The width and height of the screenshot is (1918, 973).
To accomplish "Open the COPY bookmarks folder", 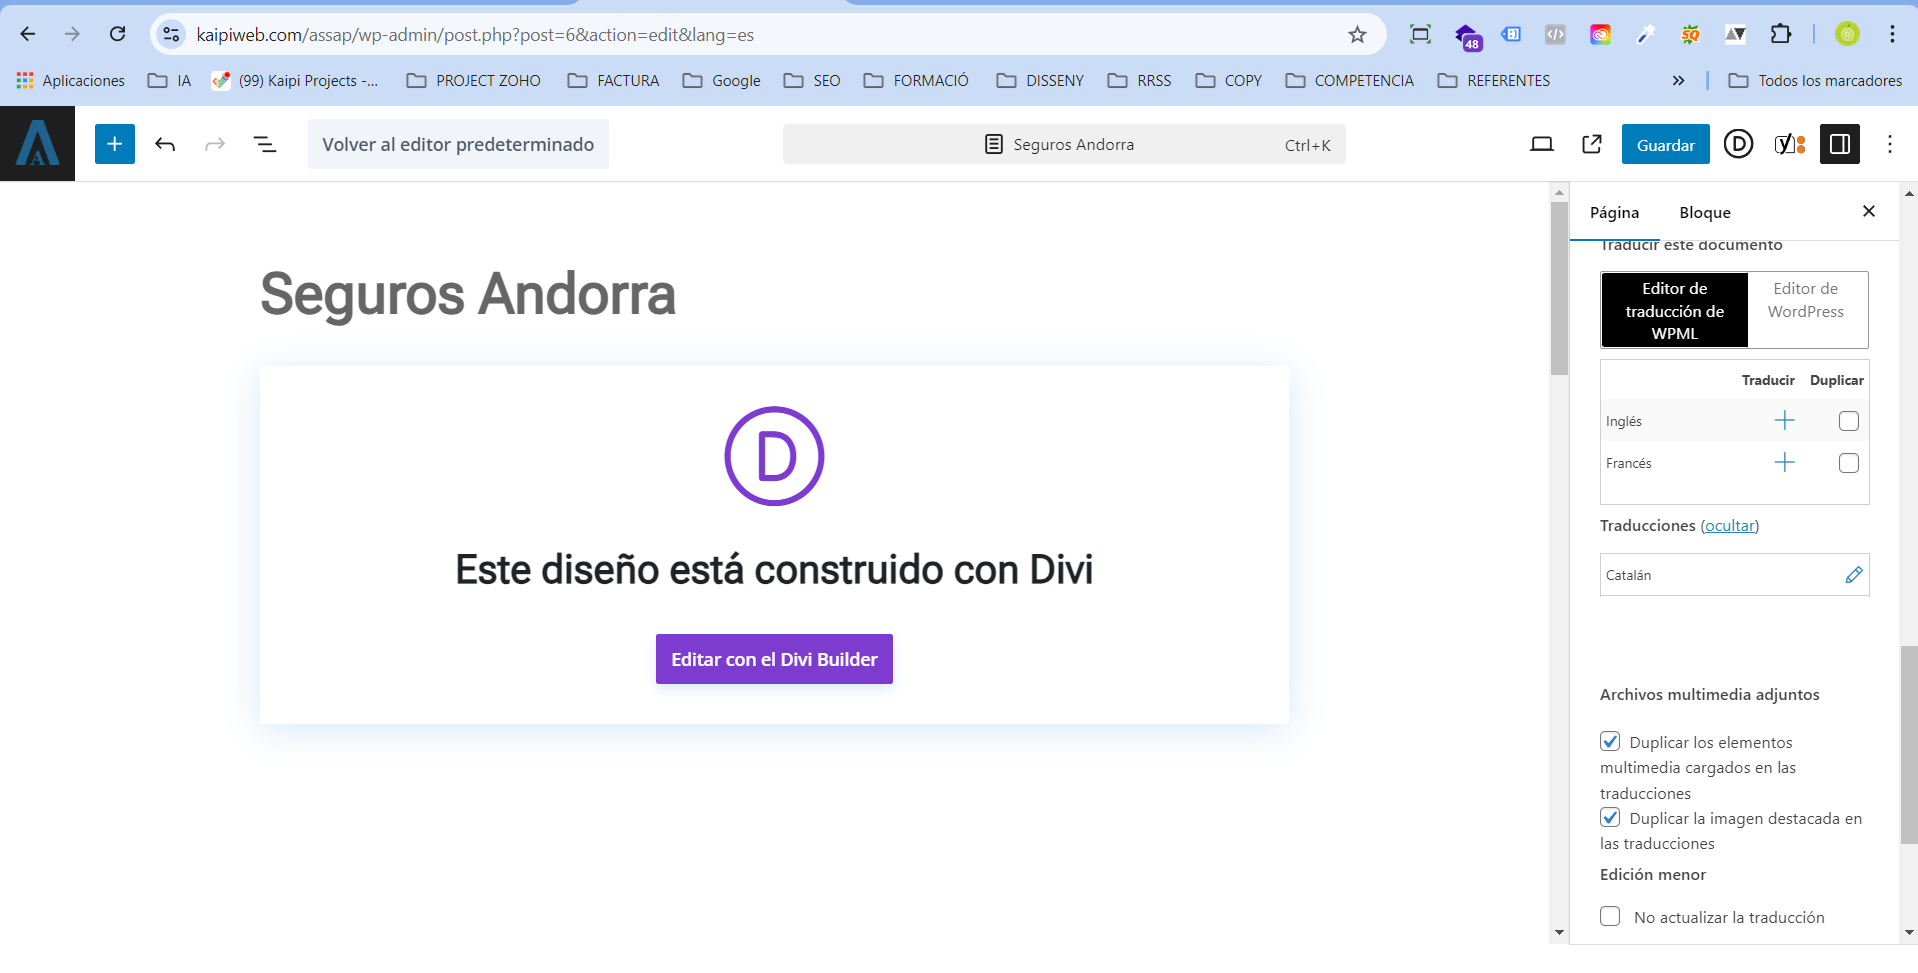I will click(x=1229, y=80).
